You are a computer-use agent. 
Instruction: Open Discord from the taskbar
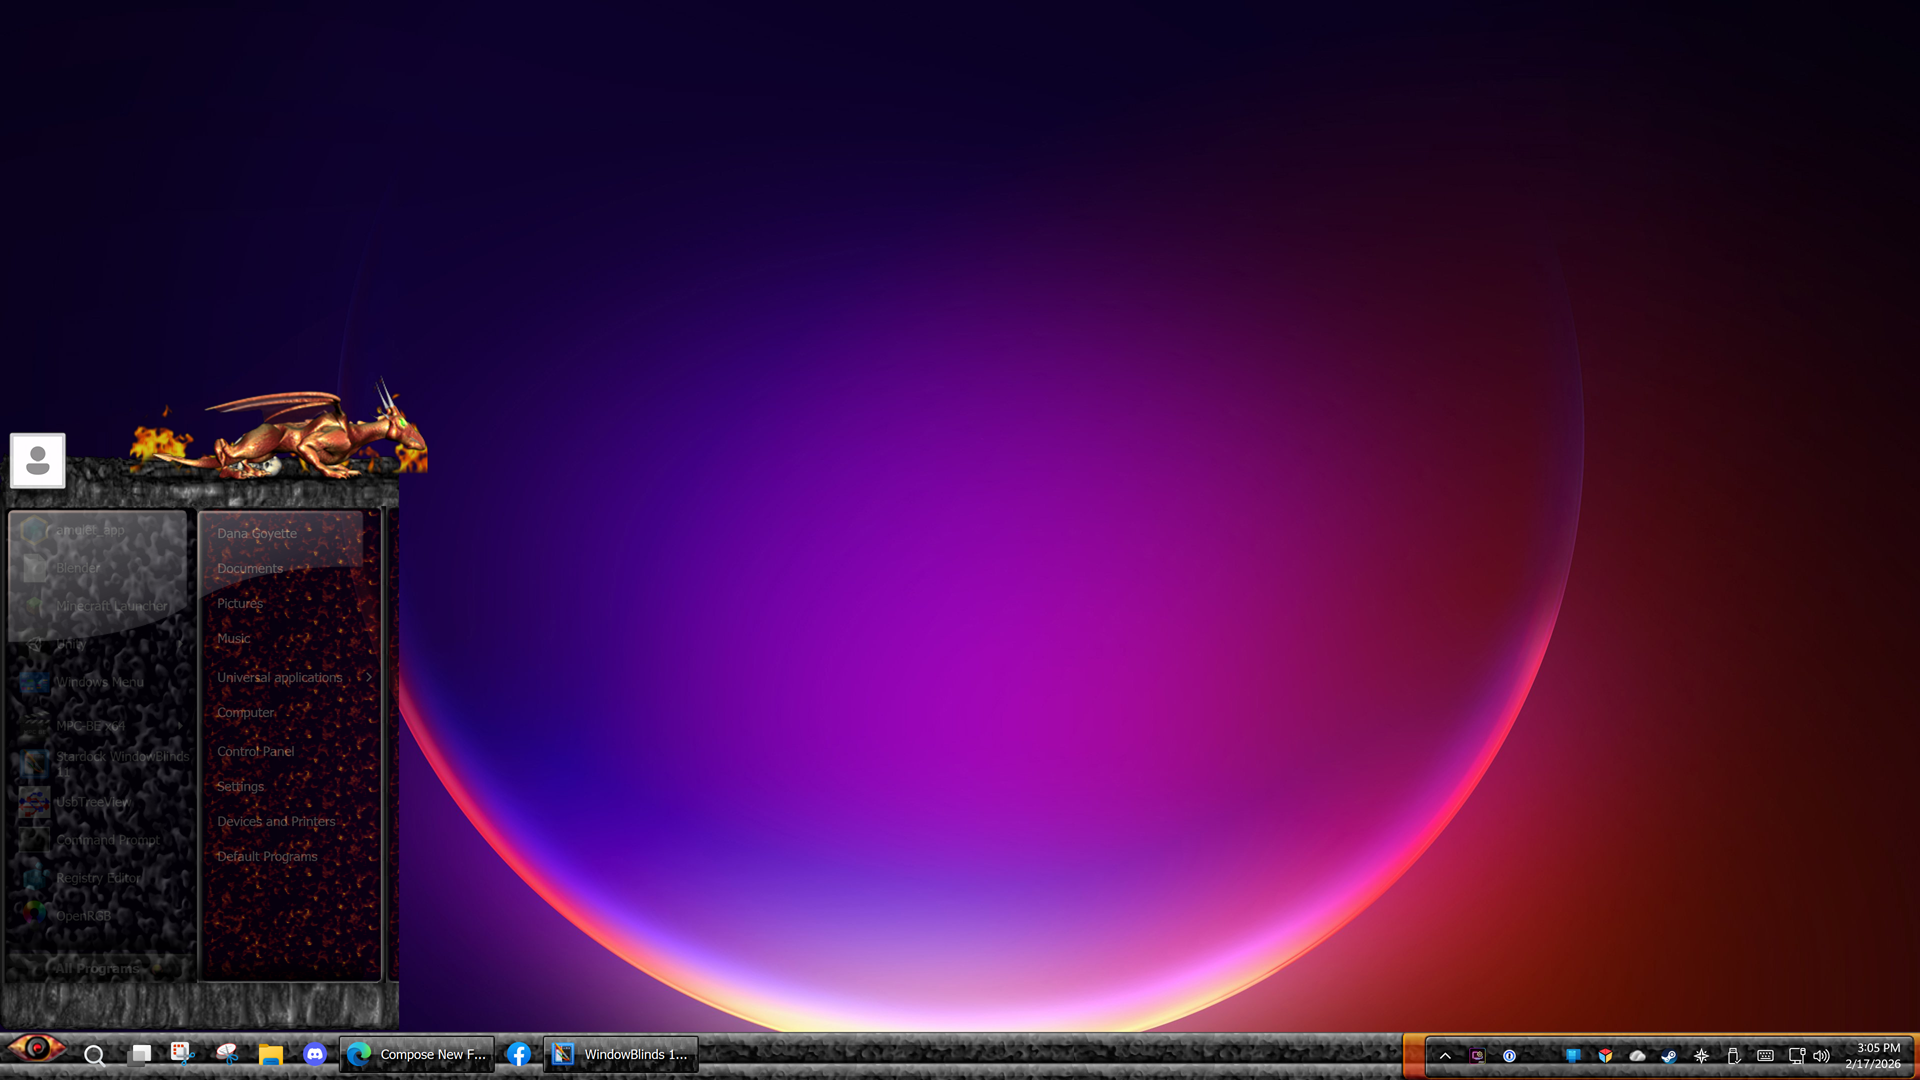pyautogui.click(x=315, y=1054)
